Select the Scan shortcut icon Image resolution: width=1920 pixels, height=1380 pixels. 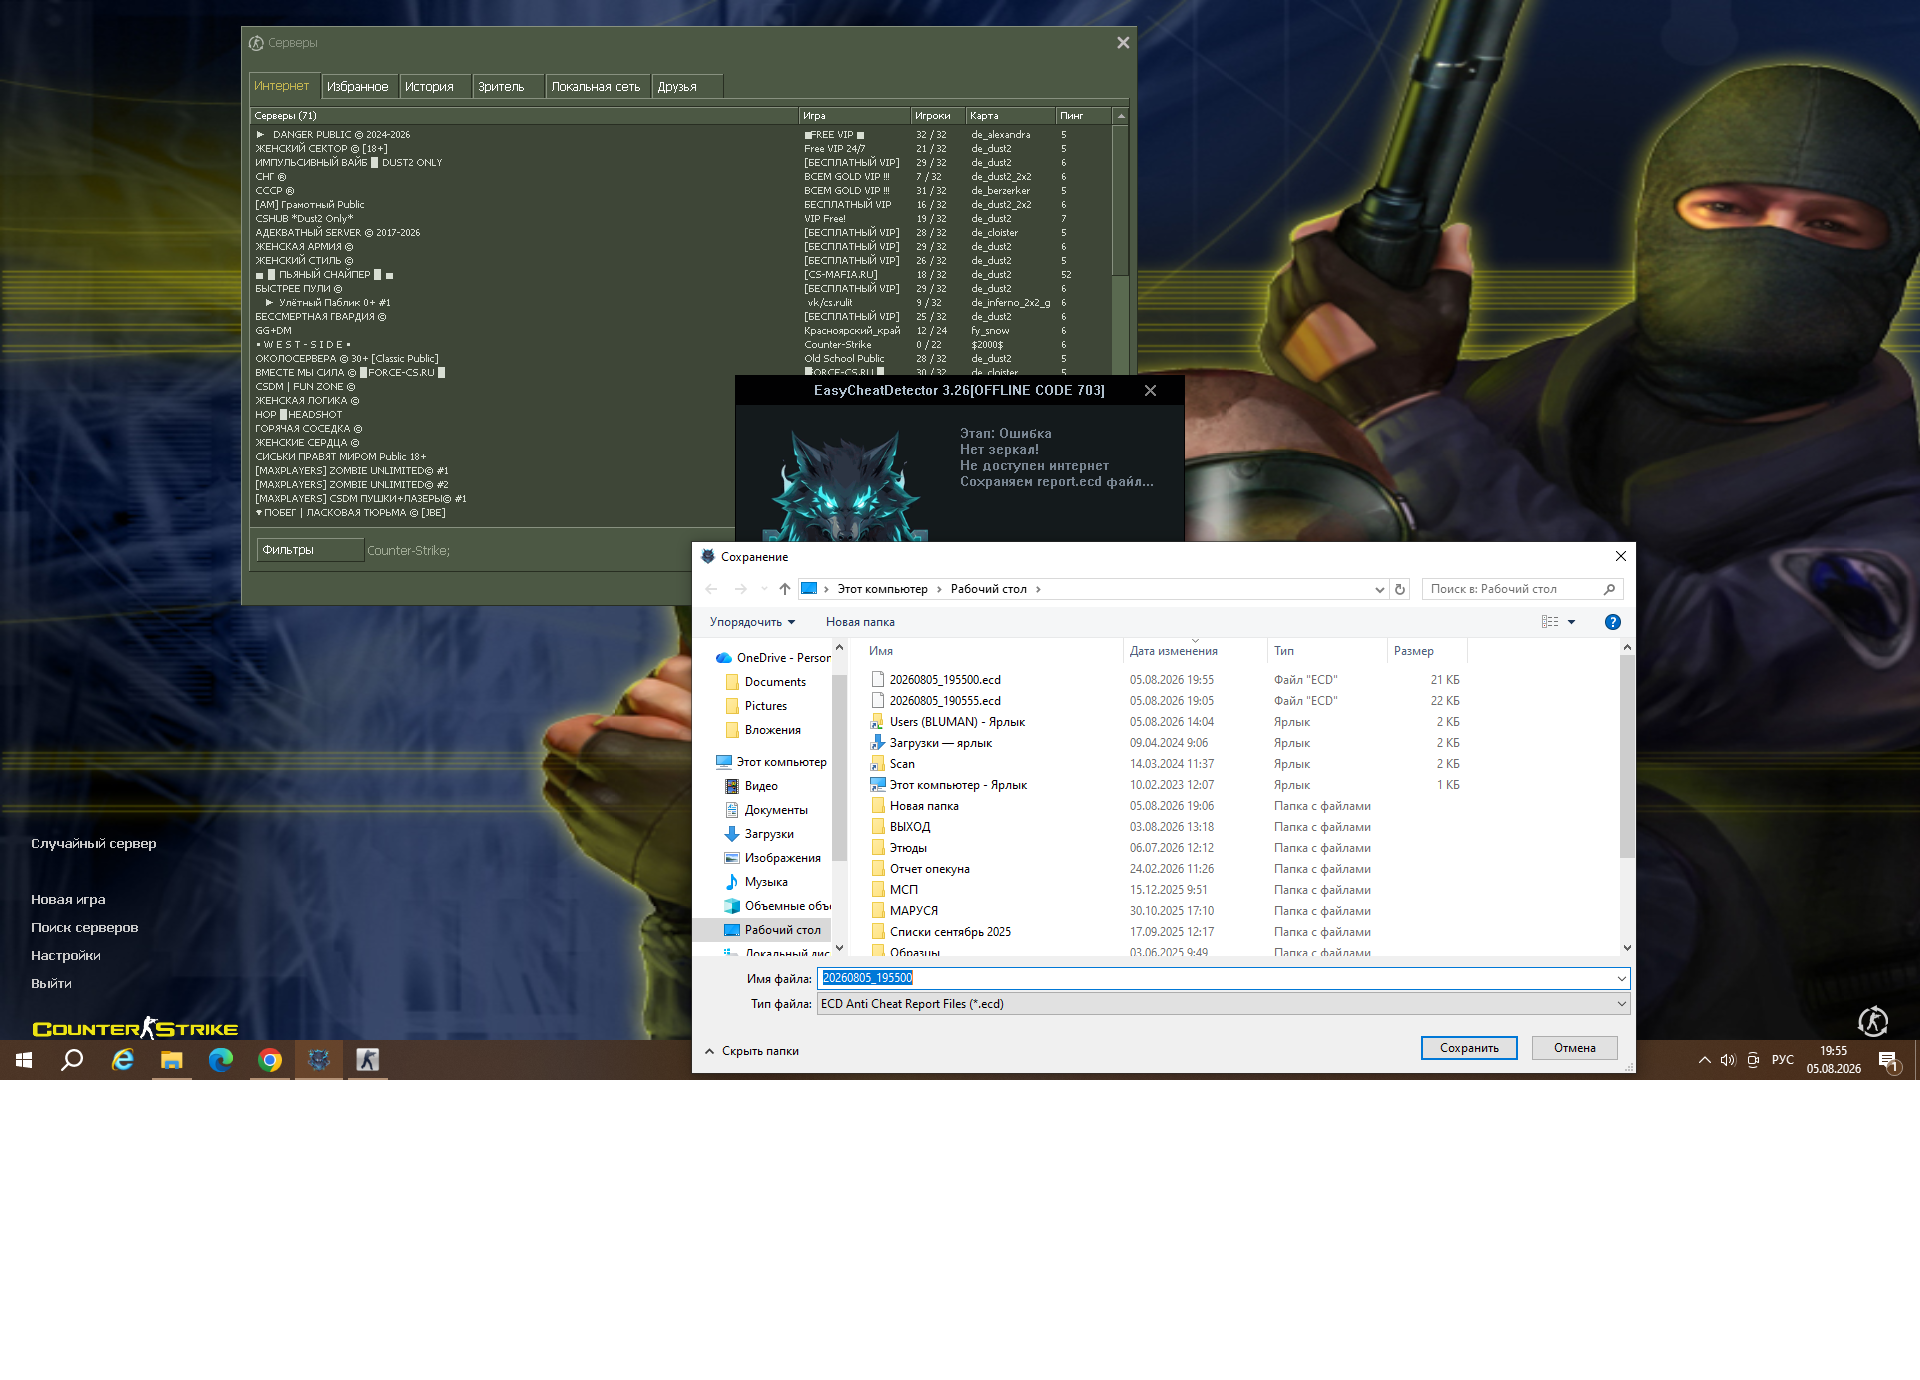click(x=878, y=764)
